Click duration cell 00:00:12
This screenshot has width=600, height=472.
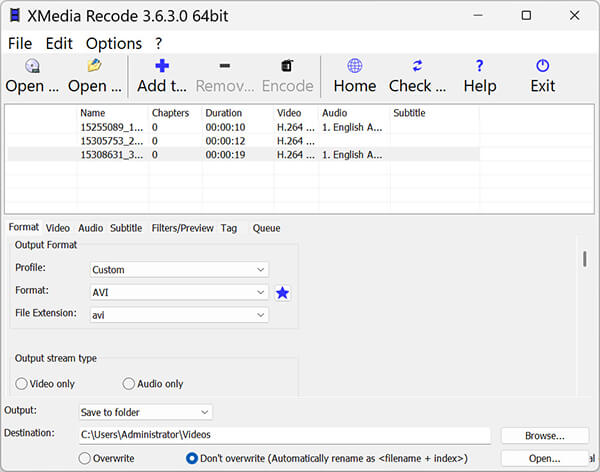tap(225, 141)
